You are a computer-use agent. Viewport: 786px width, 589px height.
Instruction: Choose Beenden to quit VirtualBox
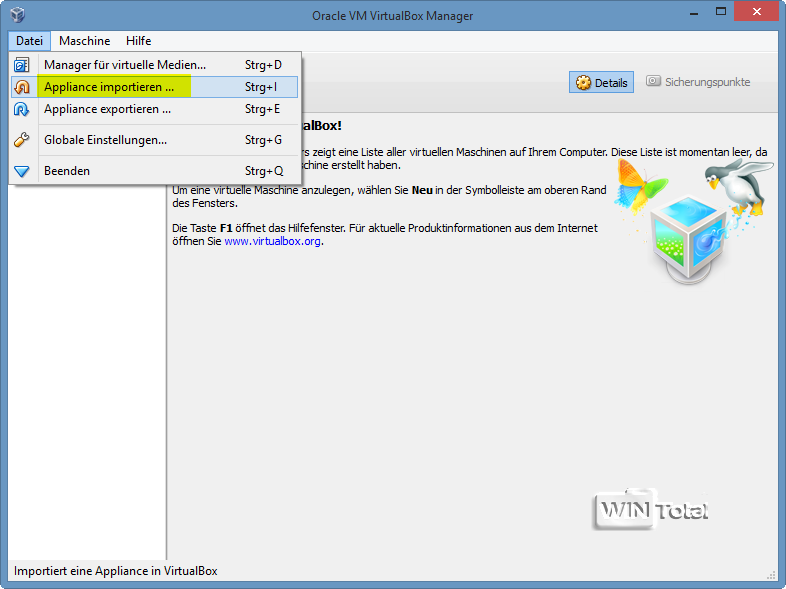click(154, 171)
